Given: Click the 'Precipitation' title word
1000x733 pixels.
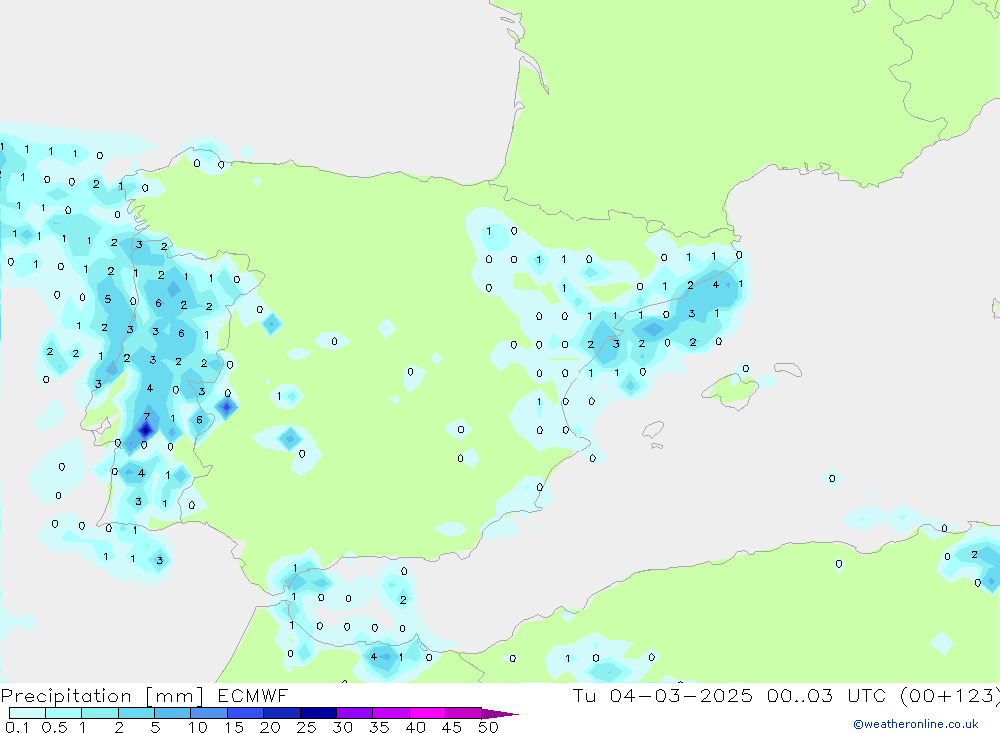Looking at the screenshot, I should [66, 696].
